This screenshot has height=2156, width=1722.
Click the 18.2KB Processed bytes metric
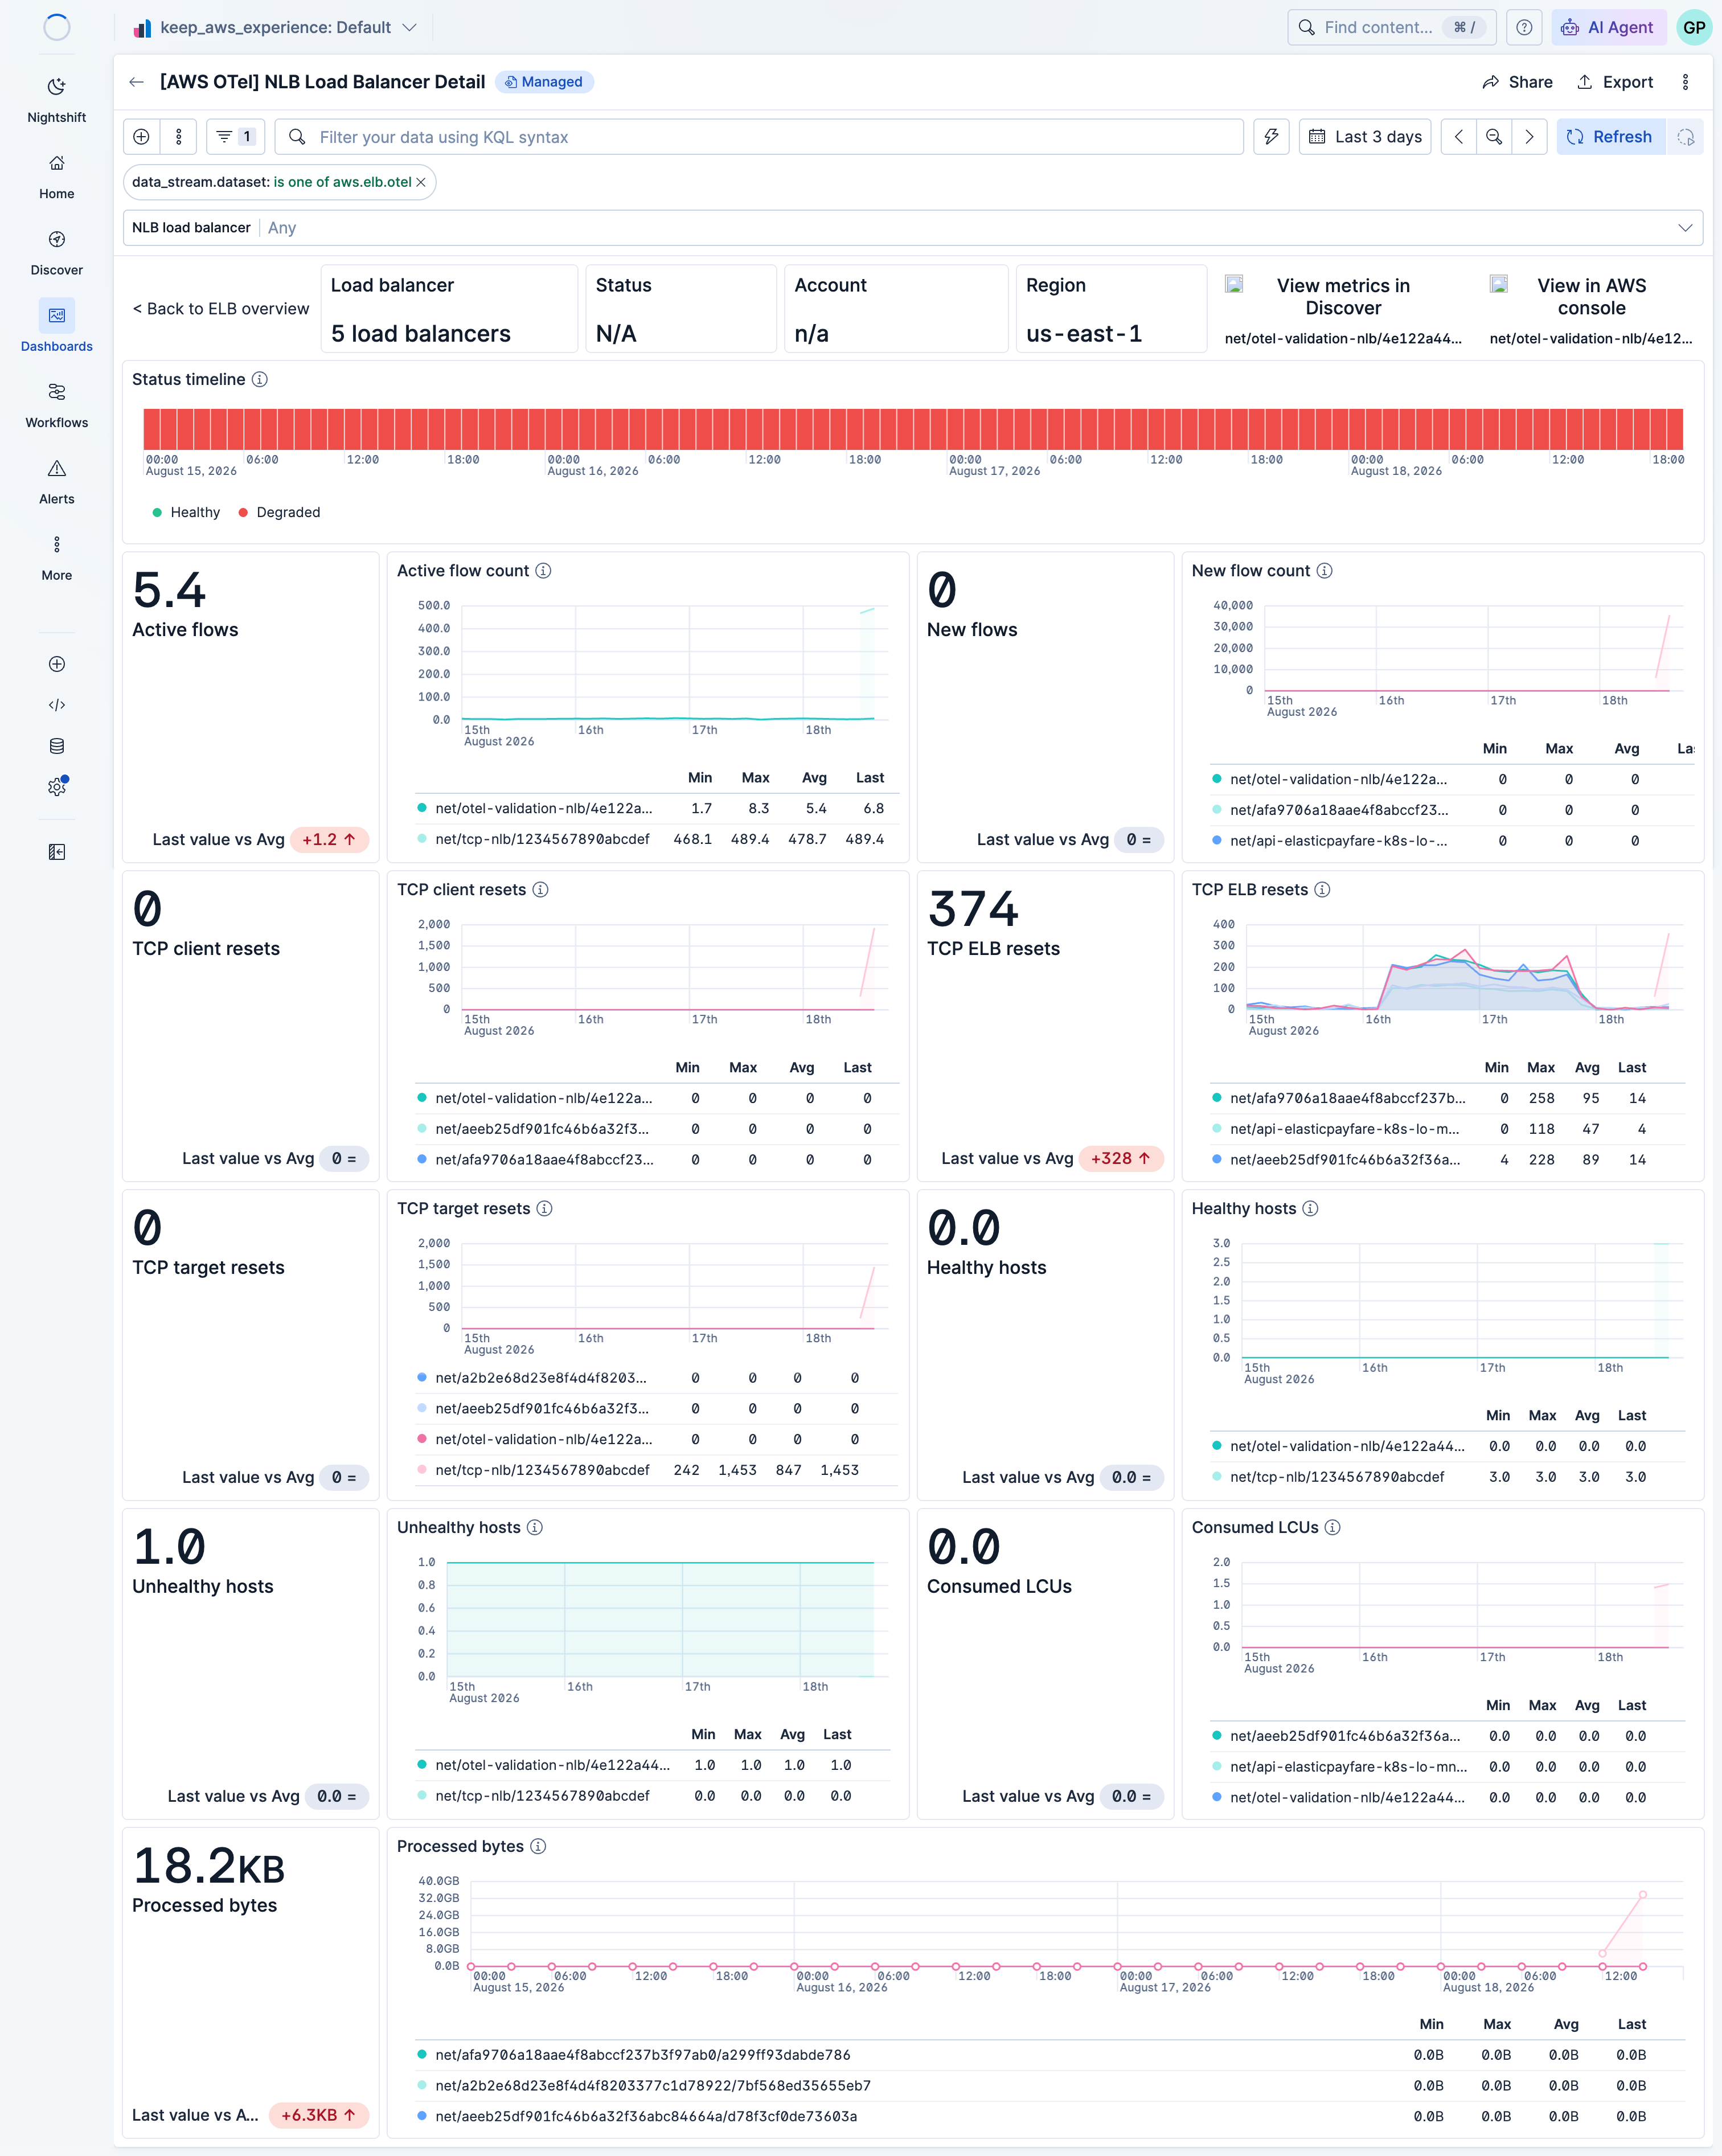208,1866
